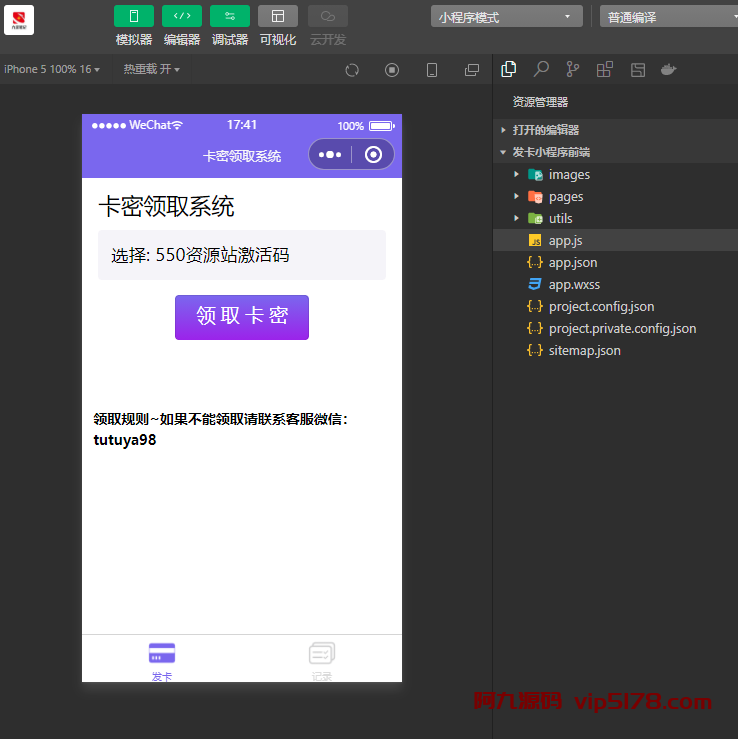Image resolution: width=738 pixels, height=739 pixels.
Task: Toggle the simulator panel button
Action: 134,16
